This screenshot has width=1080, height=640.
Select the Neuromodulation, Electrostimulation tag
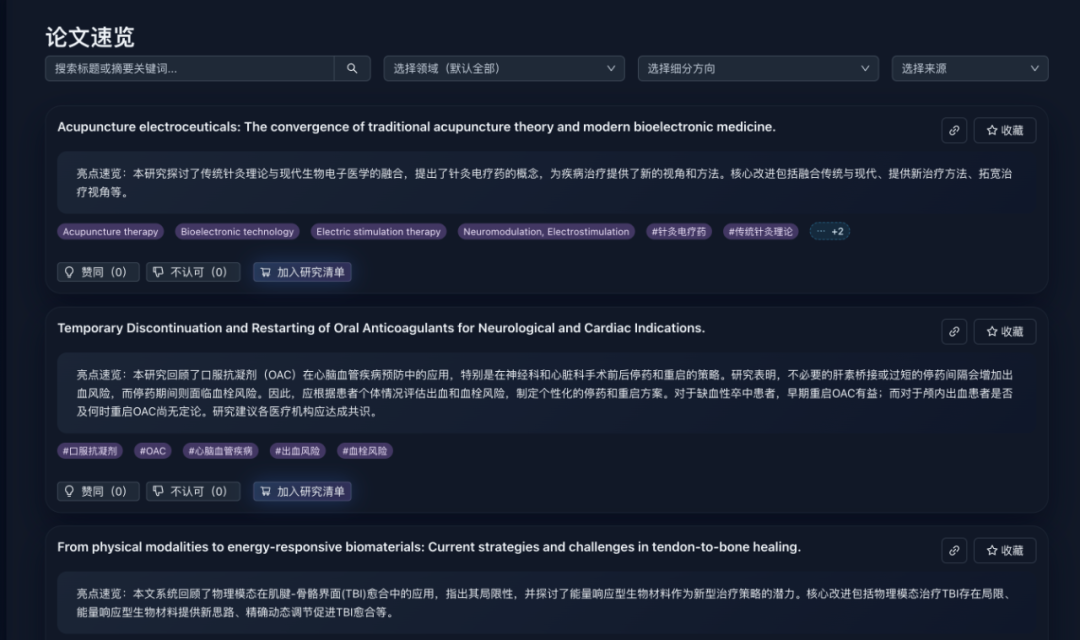[546, 231]
